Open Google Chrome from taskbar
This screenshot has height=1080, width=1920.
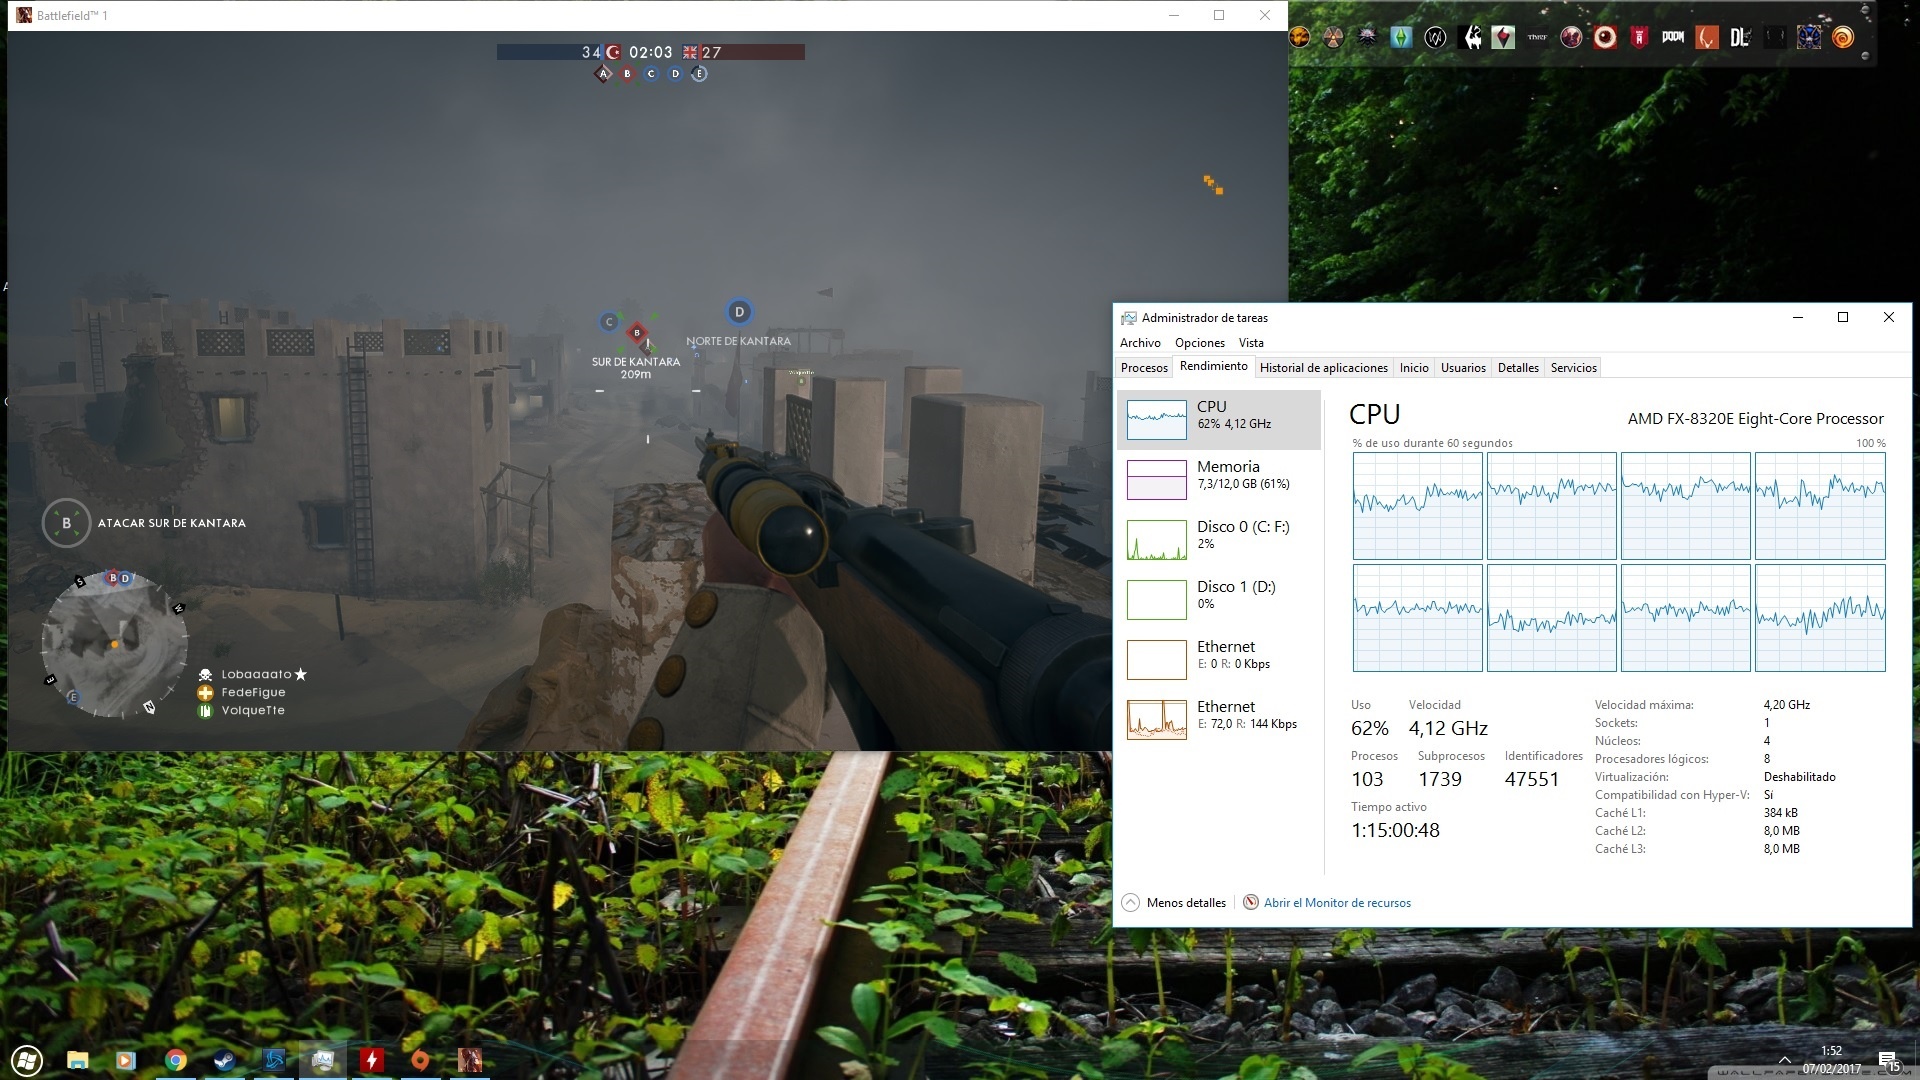click(175, 1060)
